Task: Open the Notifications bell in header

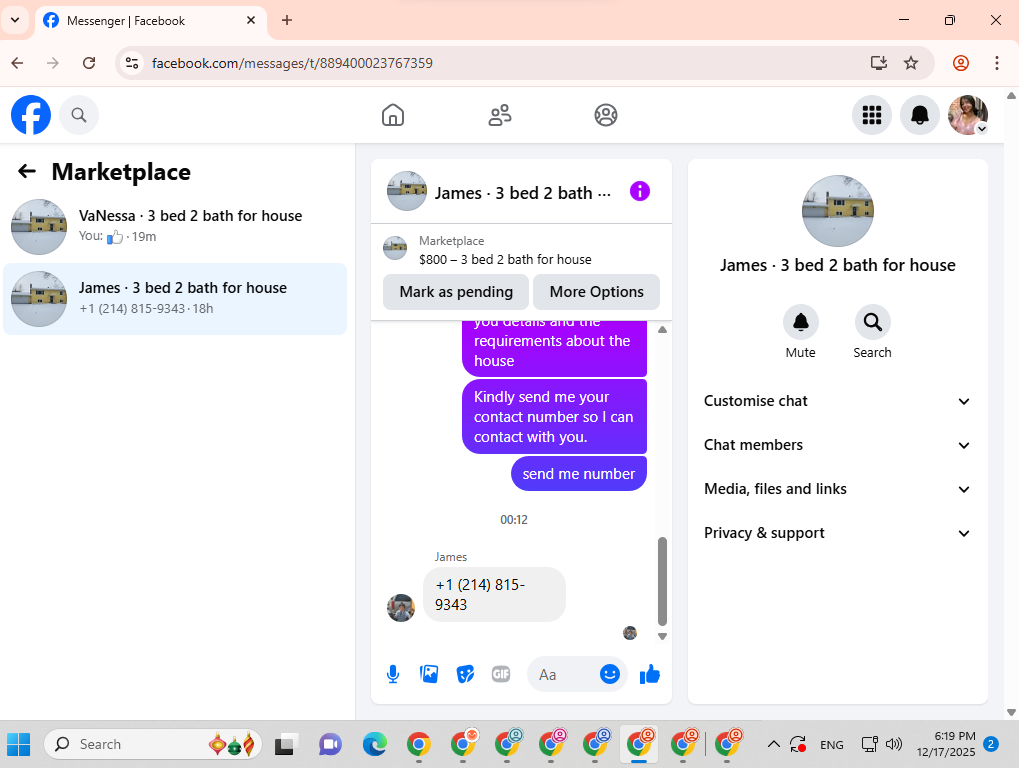Action: 920,115
